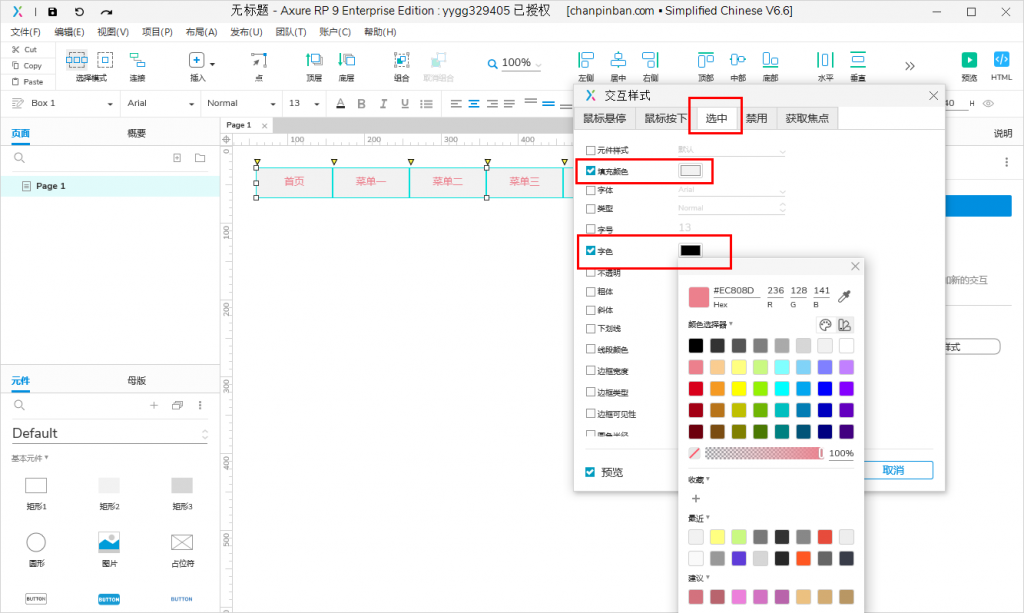This screenshot has height=613, width=1024.
Task: Click the Paste button
Action: [x=28, y=81]
